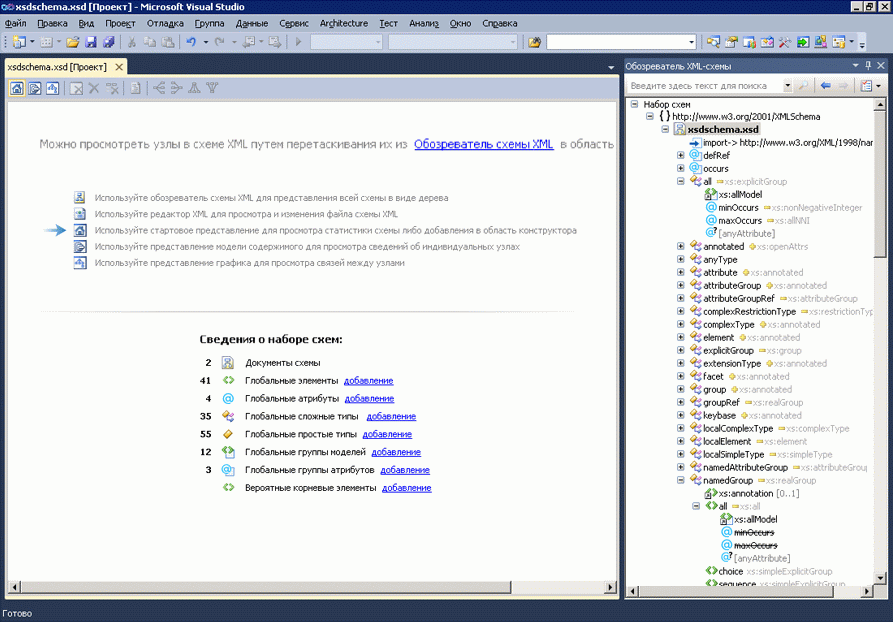Click the vertical scrollbar thumb of the schema tree
Image resolution: width=893 pixels, height=622 pixels.
pyautogui.click(x=880, y=183)
